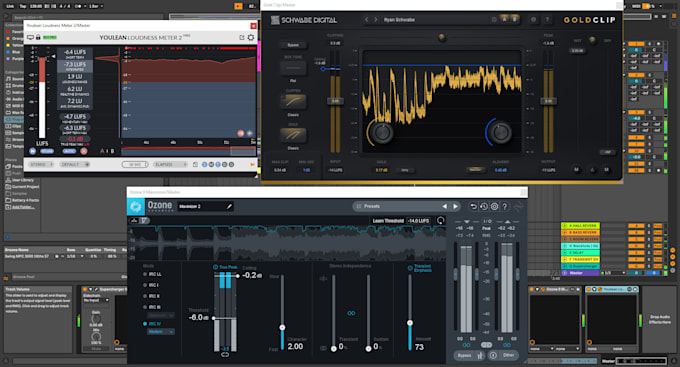Click the red reset X in Youlean
Image resolution: width=680 pixels, height=367 pixels.
[x=84, y=151]
